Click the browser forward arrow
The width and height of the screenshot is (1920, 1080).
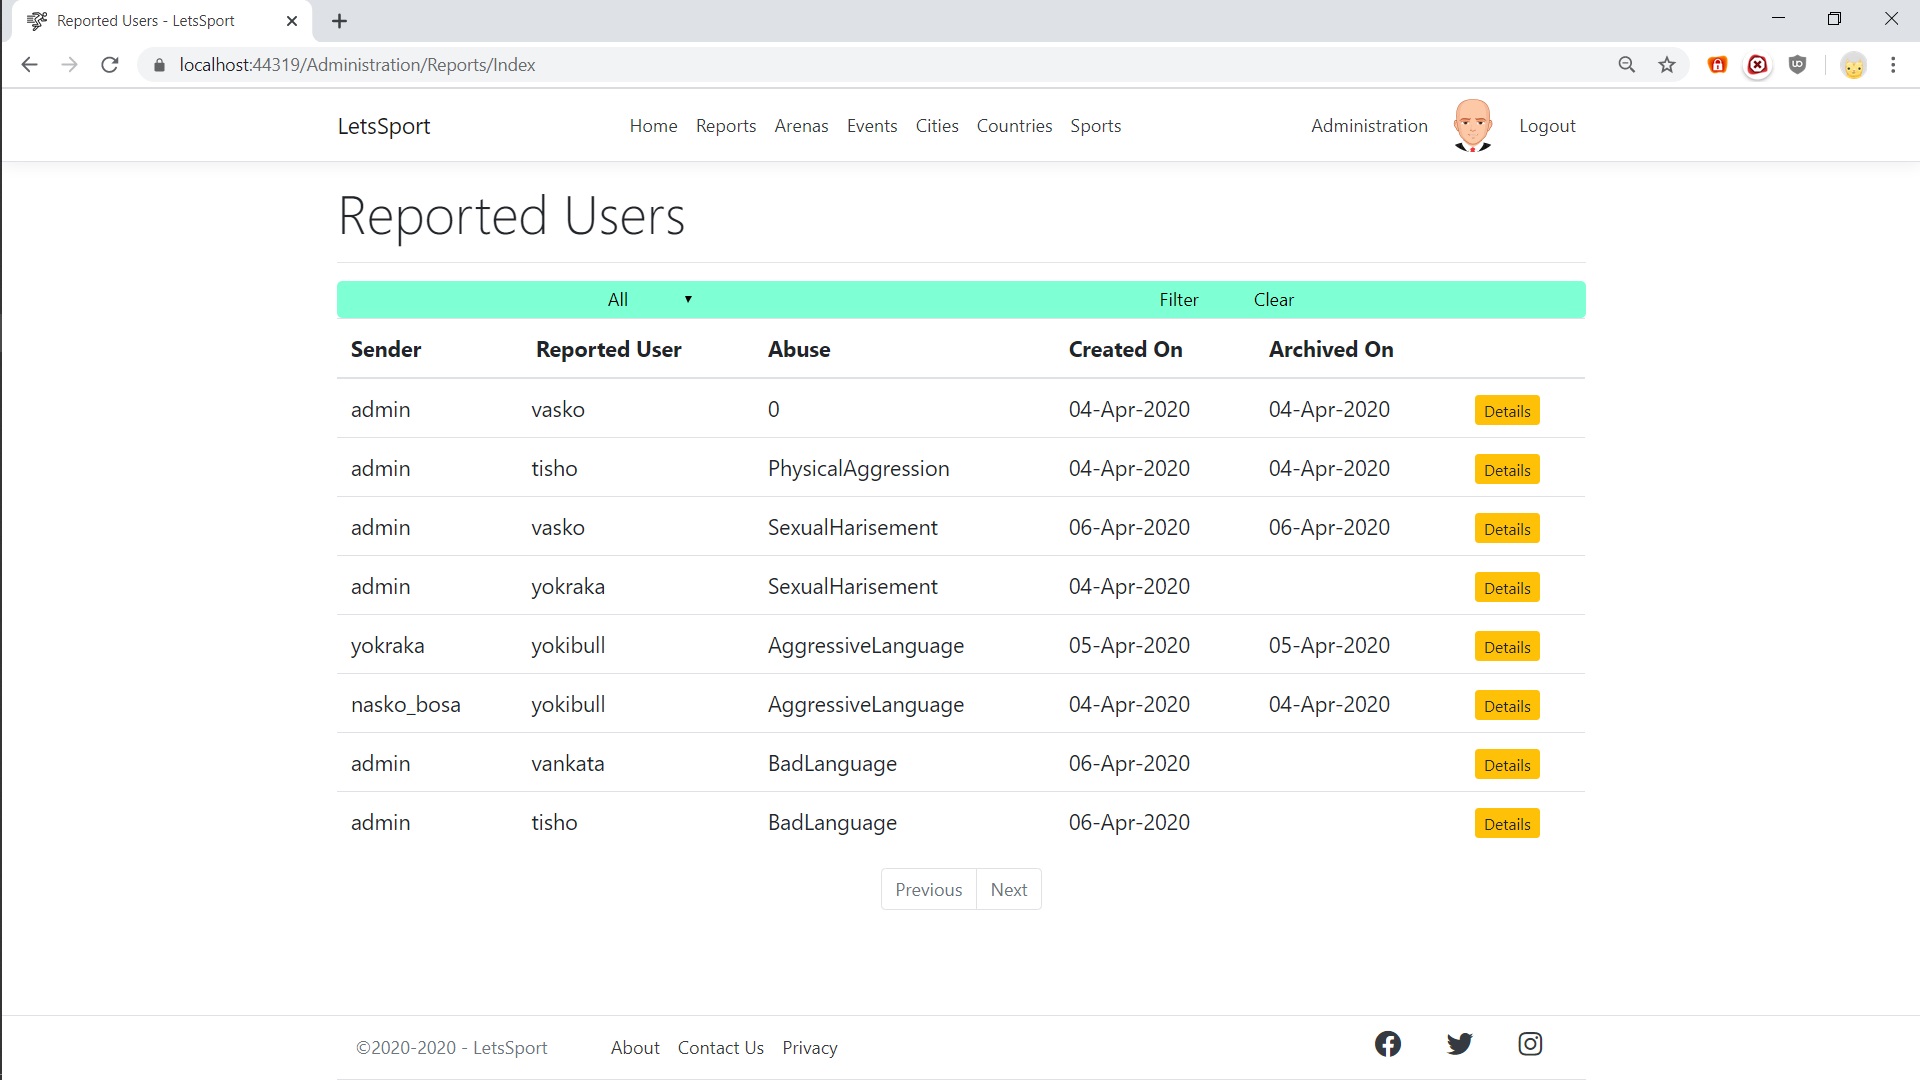pyautogui.click(x=69, y=65)
